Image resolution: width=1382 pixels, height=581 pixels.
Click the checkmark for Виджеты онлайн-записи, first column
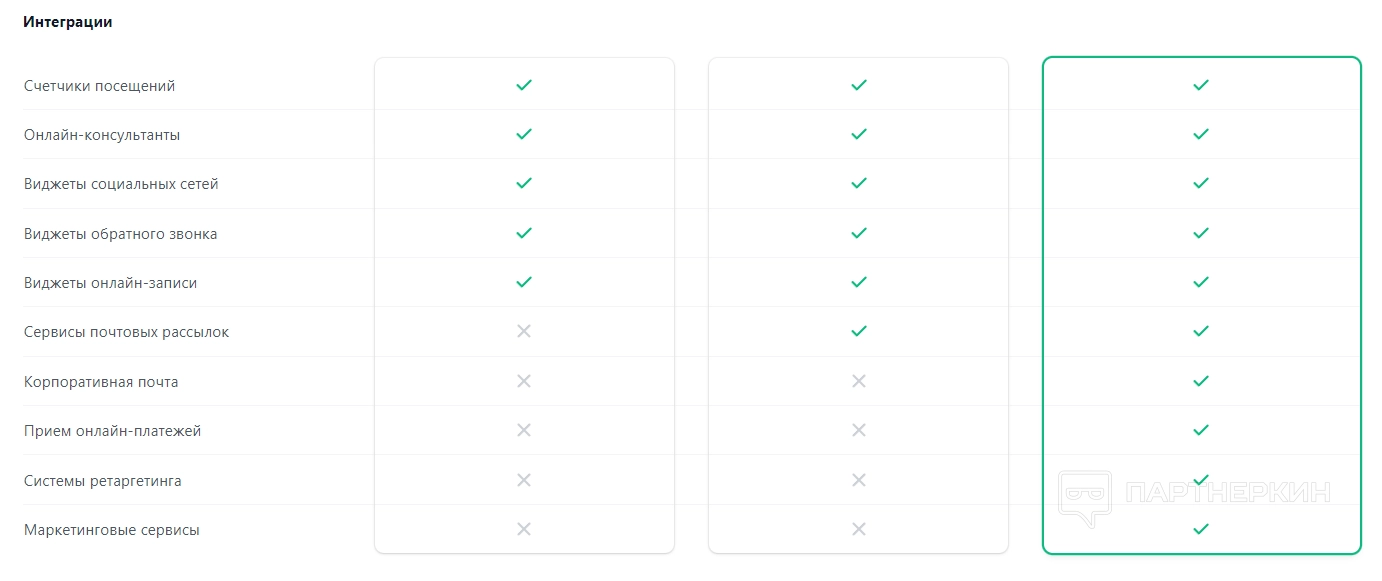tap(523, 282)
